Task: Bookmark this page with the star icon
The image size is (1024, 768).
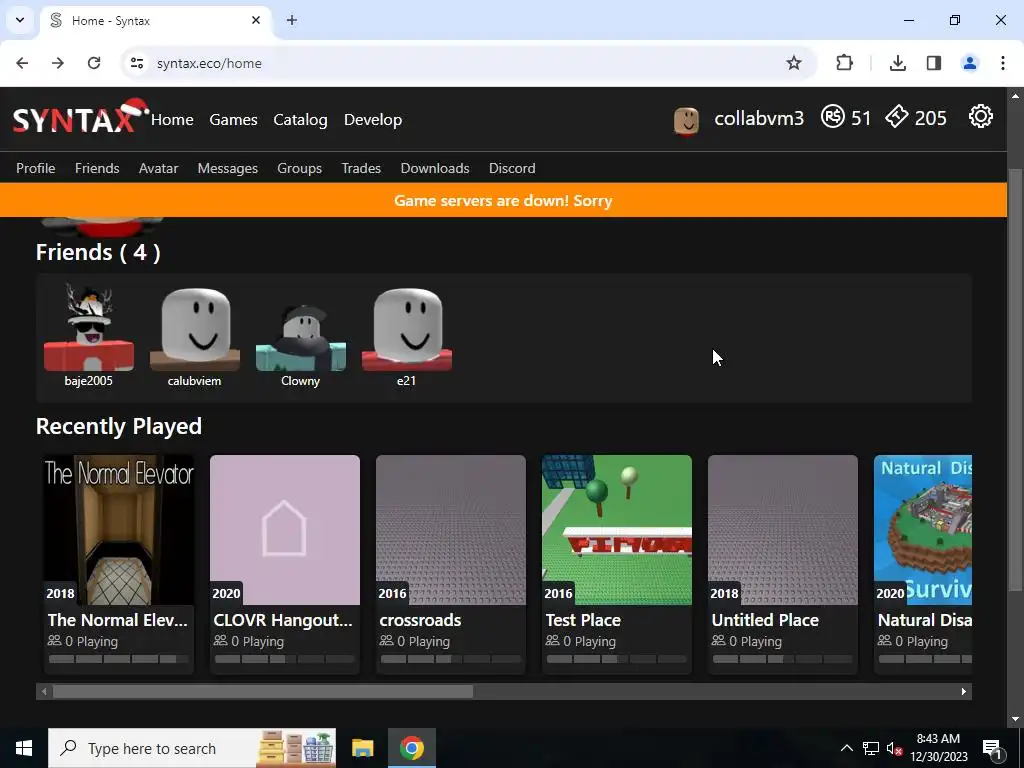Action: (793, 63)
